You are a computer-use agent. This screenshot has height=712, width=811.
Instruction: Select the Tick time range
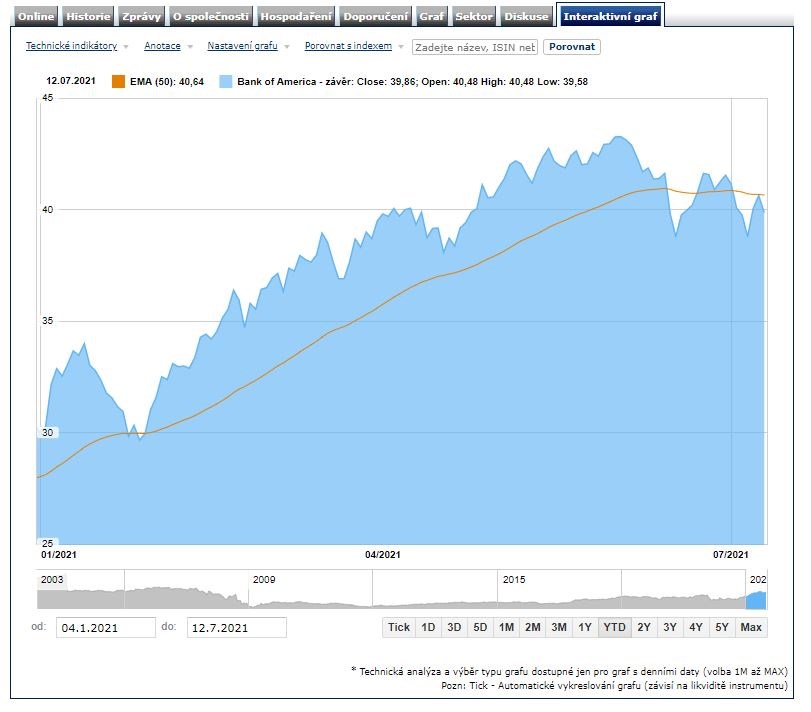tap(399, 627)
